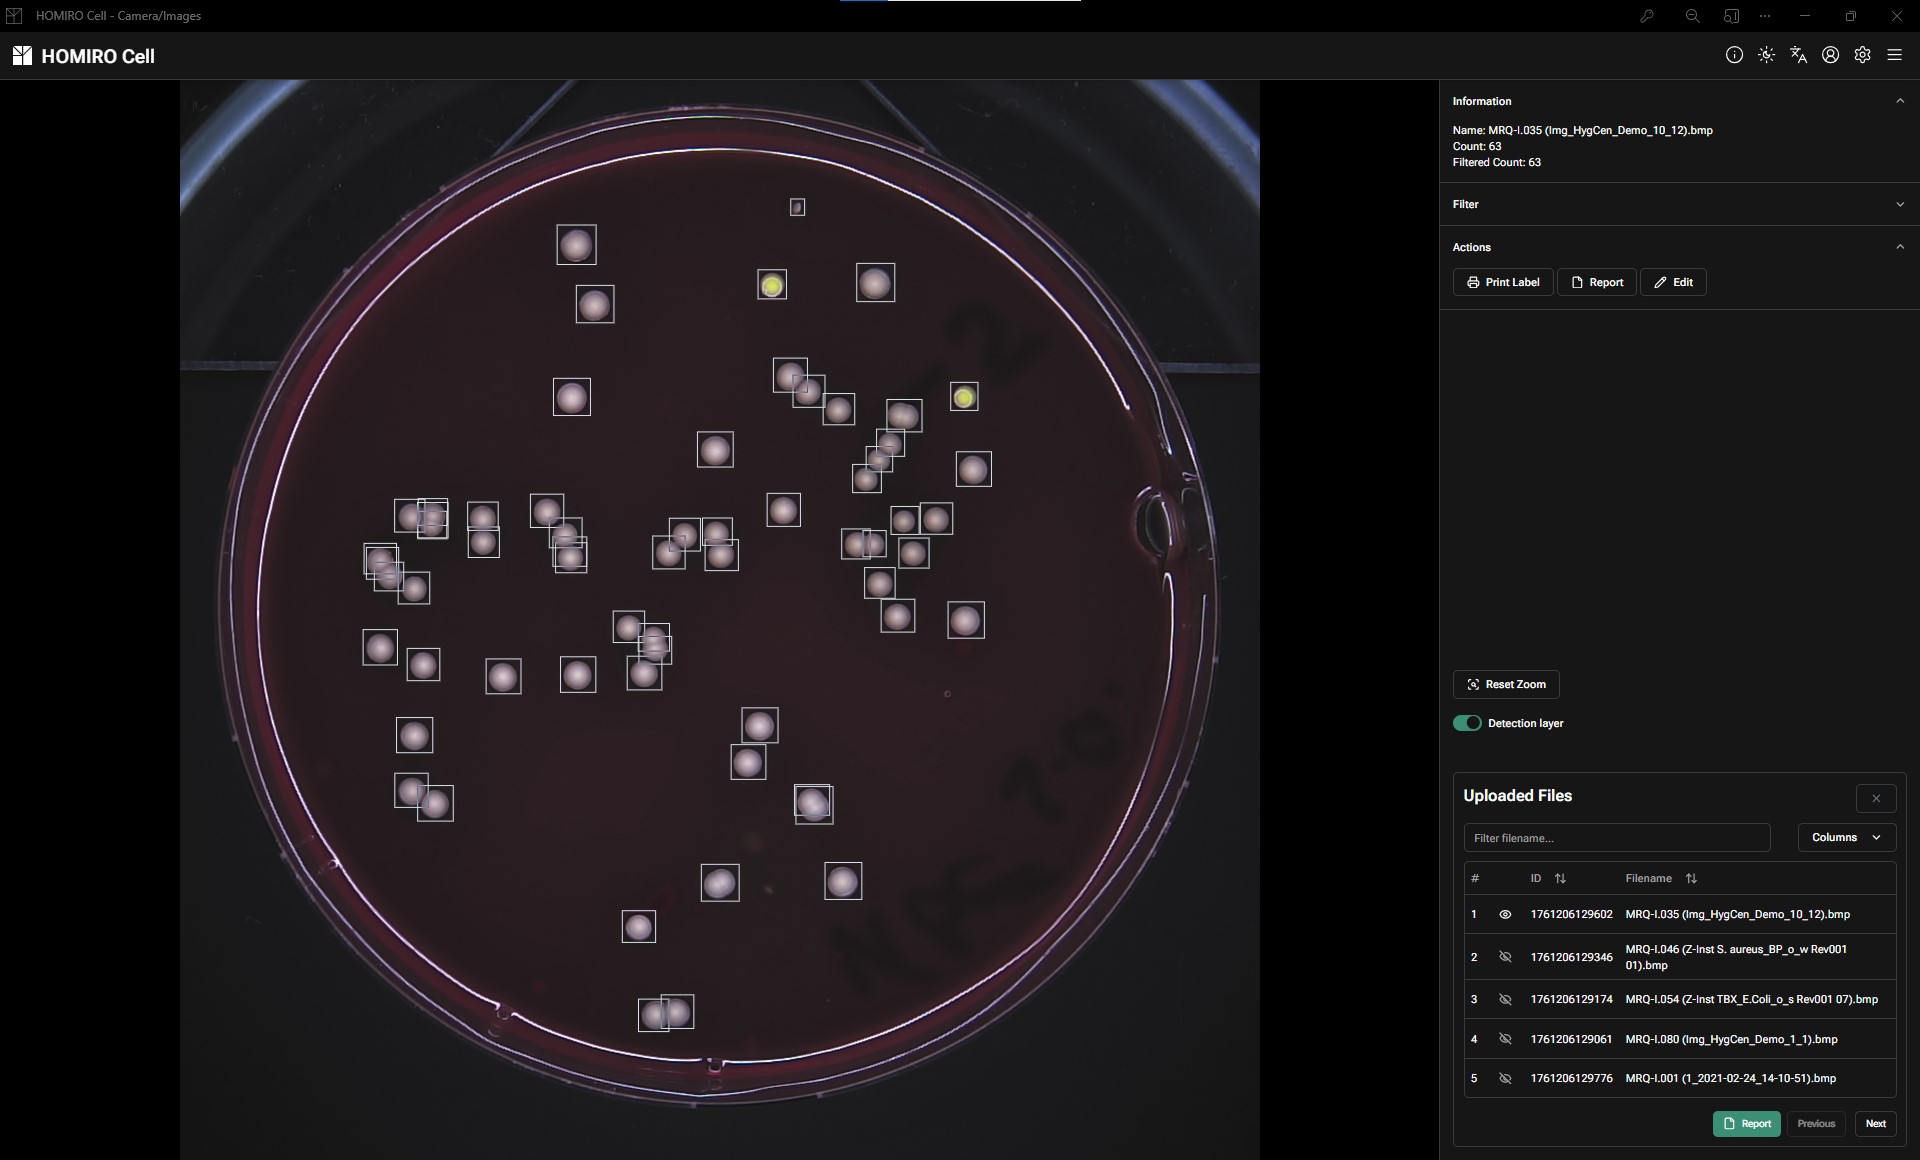This screenshot has height=1160, width=1920.
Task: Click the zoom-out magnifier in the title bar
Action: (1691, 16)
